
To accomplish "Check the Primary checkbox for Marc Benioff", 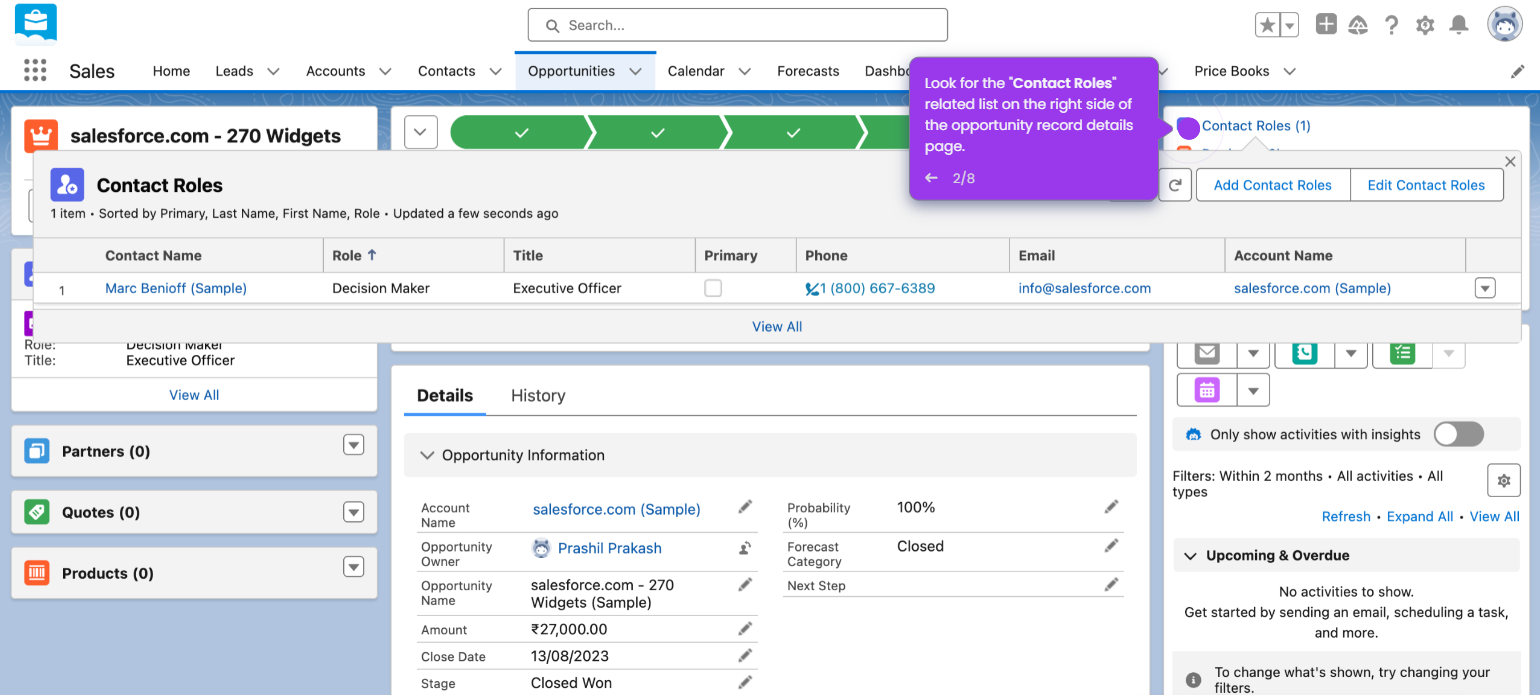I will coord(714,288).
